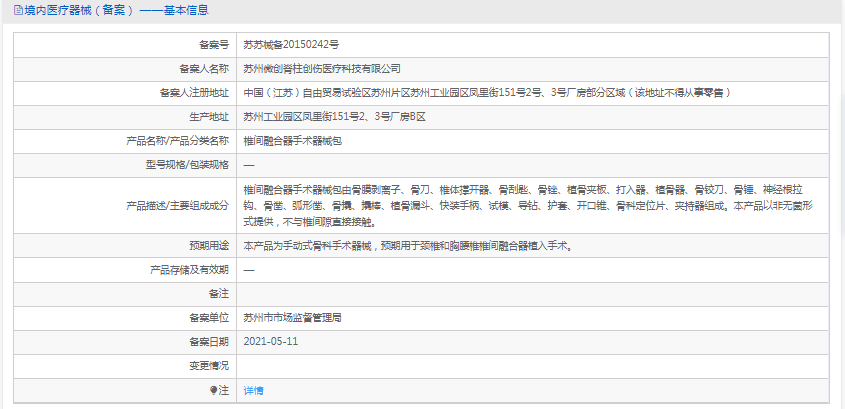Open the 详情 link in the 注 row
Image resolution: width=845 pixels, height=409 pixels.
[253, 391]
